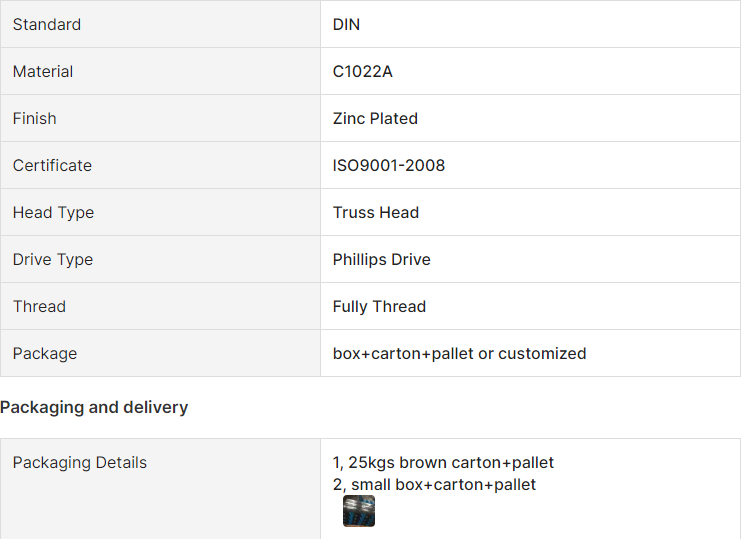Screen dimensions: 742x539
Task: Click the Standard label cell
Action: tap(47, 24)
